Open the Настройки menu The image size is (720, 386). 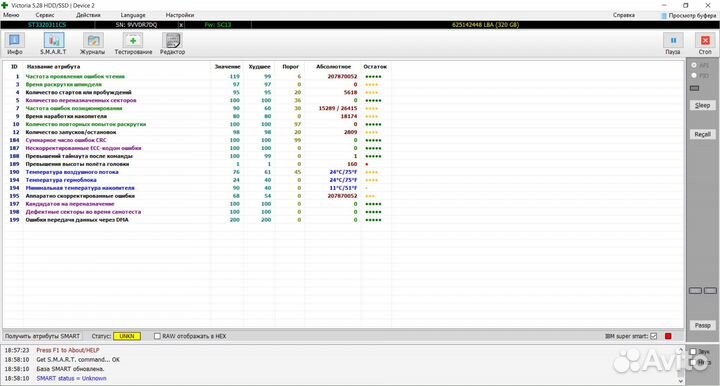(x=180, y=15)
